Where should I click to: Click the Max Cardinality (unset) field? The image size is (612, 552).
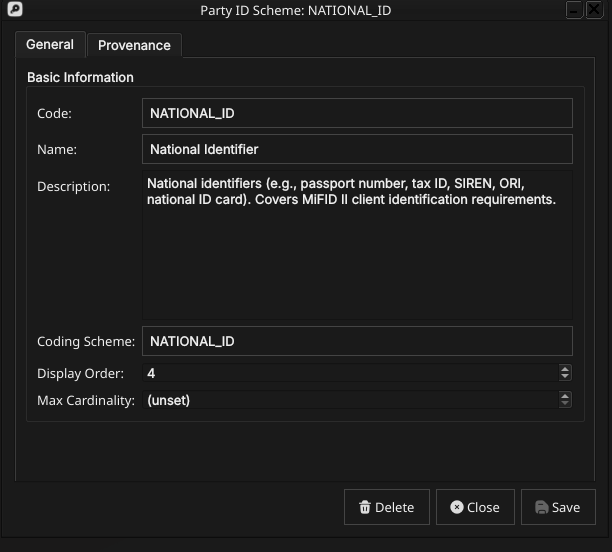(350, 400)
